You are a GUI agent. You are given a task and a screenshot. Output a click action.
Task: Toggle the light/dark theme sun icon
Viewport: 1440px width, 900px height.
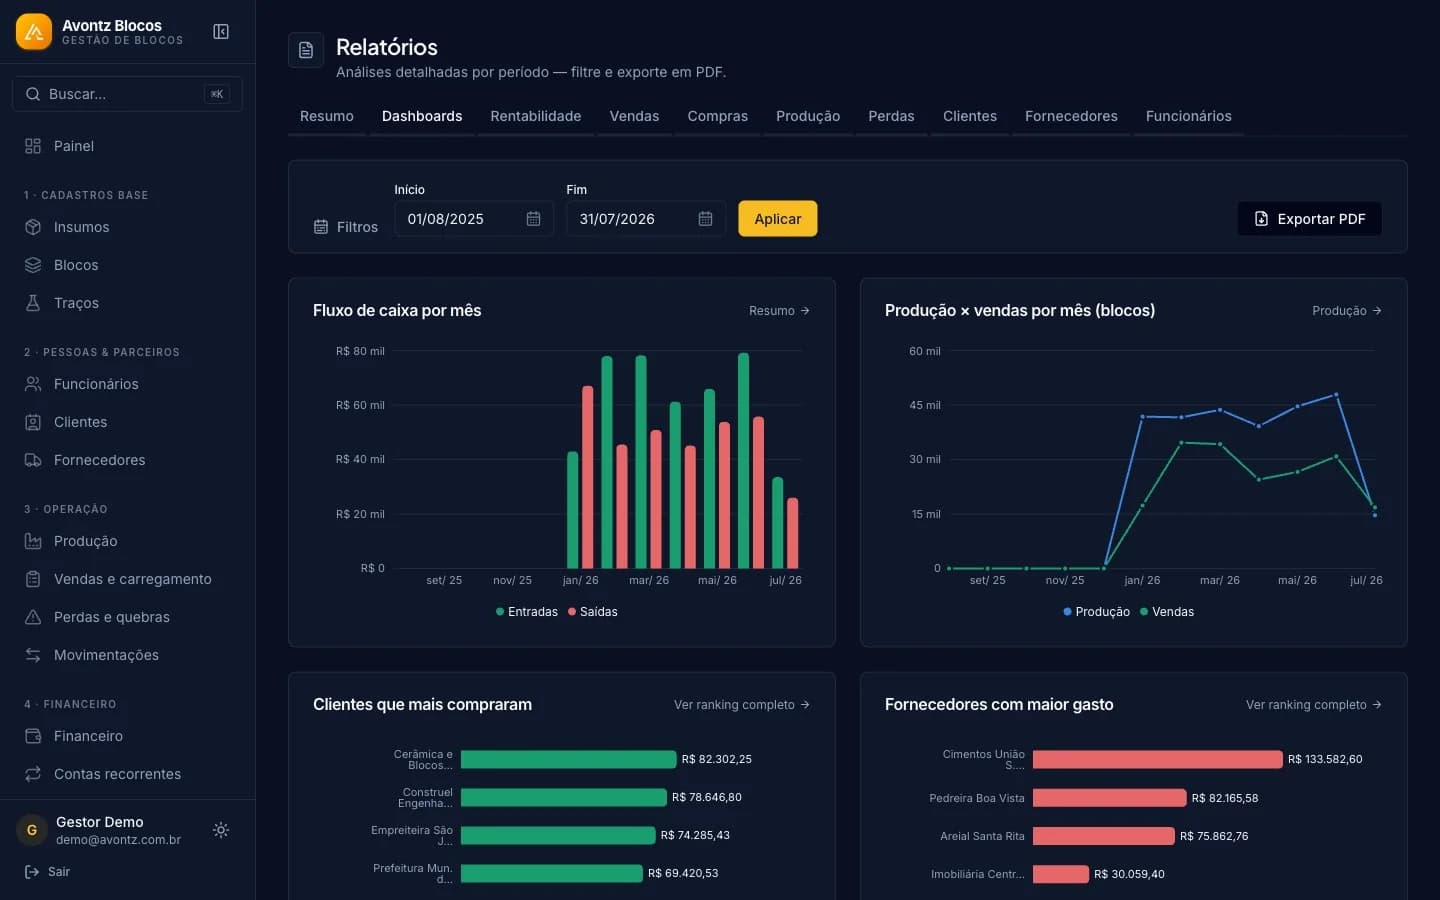coord(221,830)
